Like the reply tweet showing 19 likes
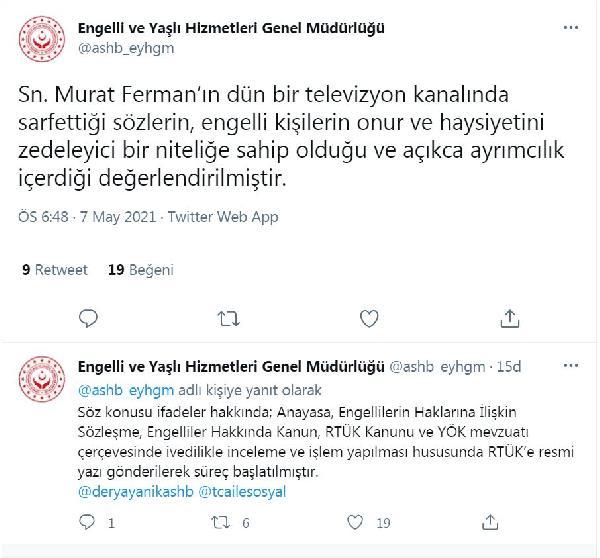The width and height of the screenshot is (600, 558). coord(355,522)
